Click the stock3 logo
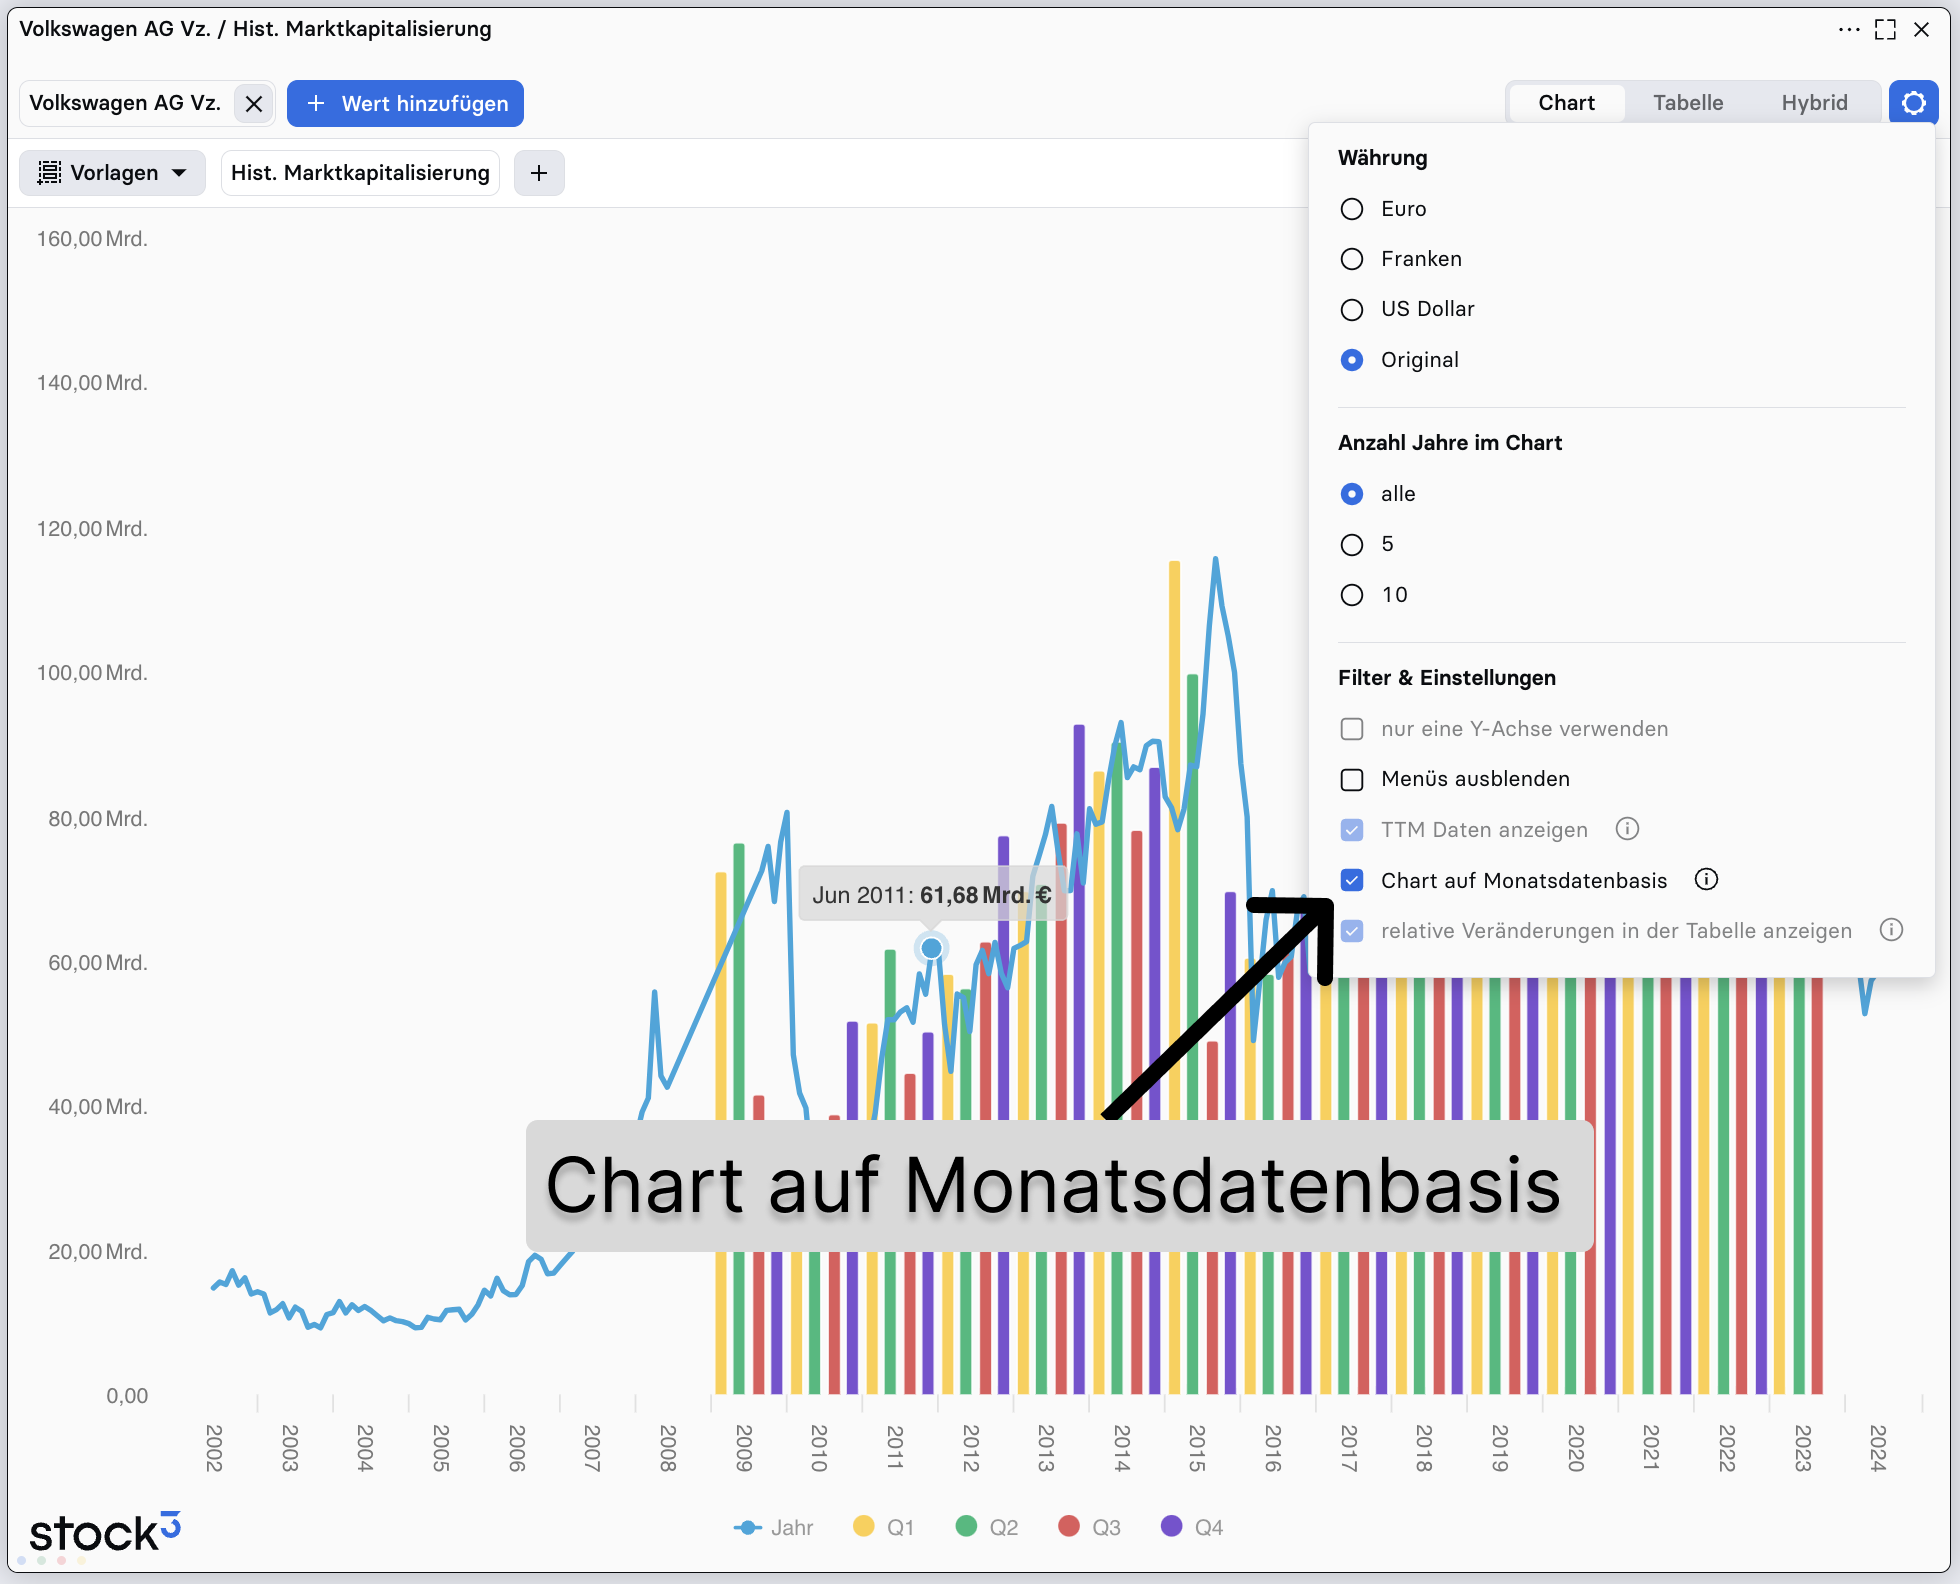The width and height of the screenshot is (1960, 1584). point(104,1533)
